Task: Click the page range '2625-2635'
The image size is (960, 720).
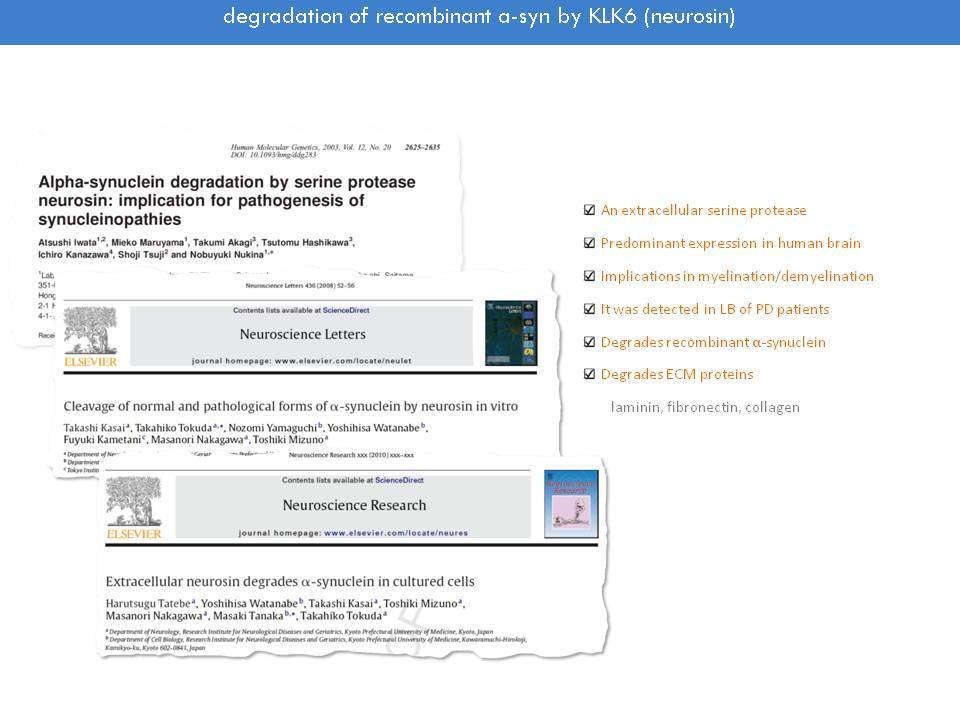Action: (422, 147)
